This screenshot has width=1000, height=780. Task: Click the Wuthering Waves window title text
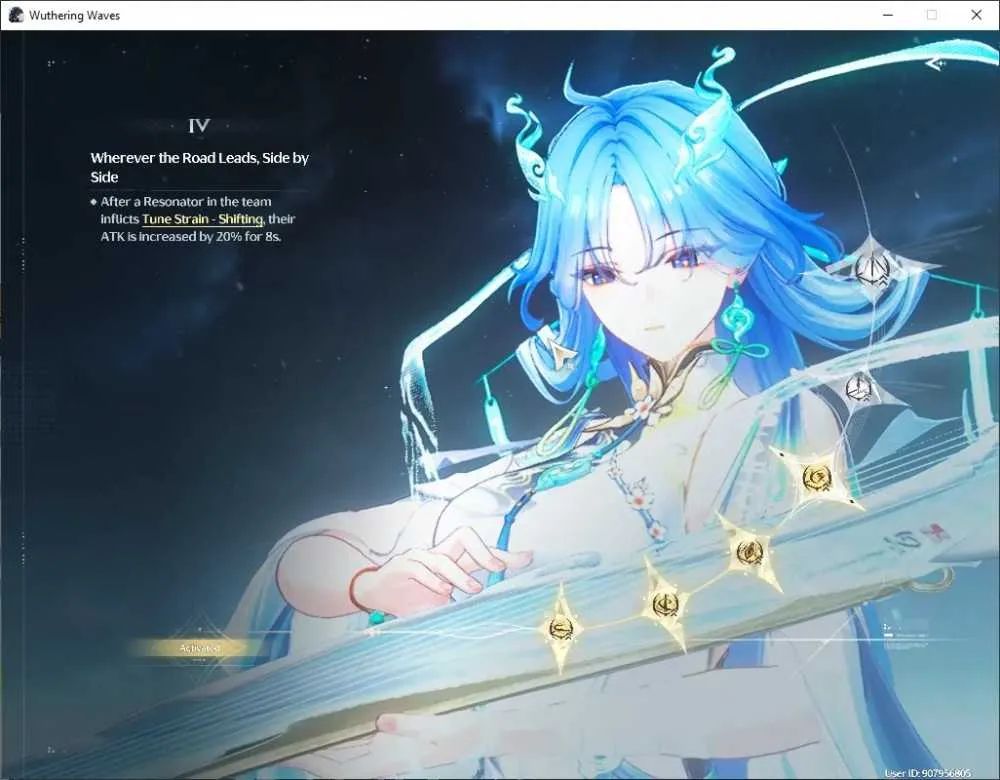point(74,15)
